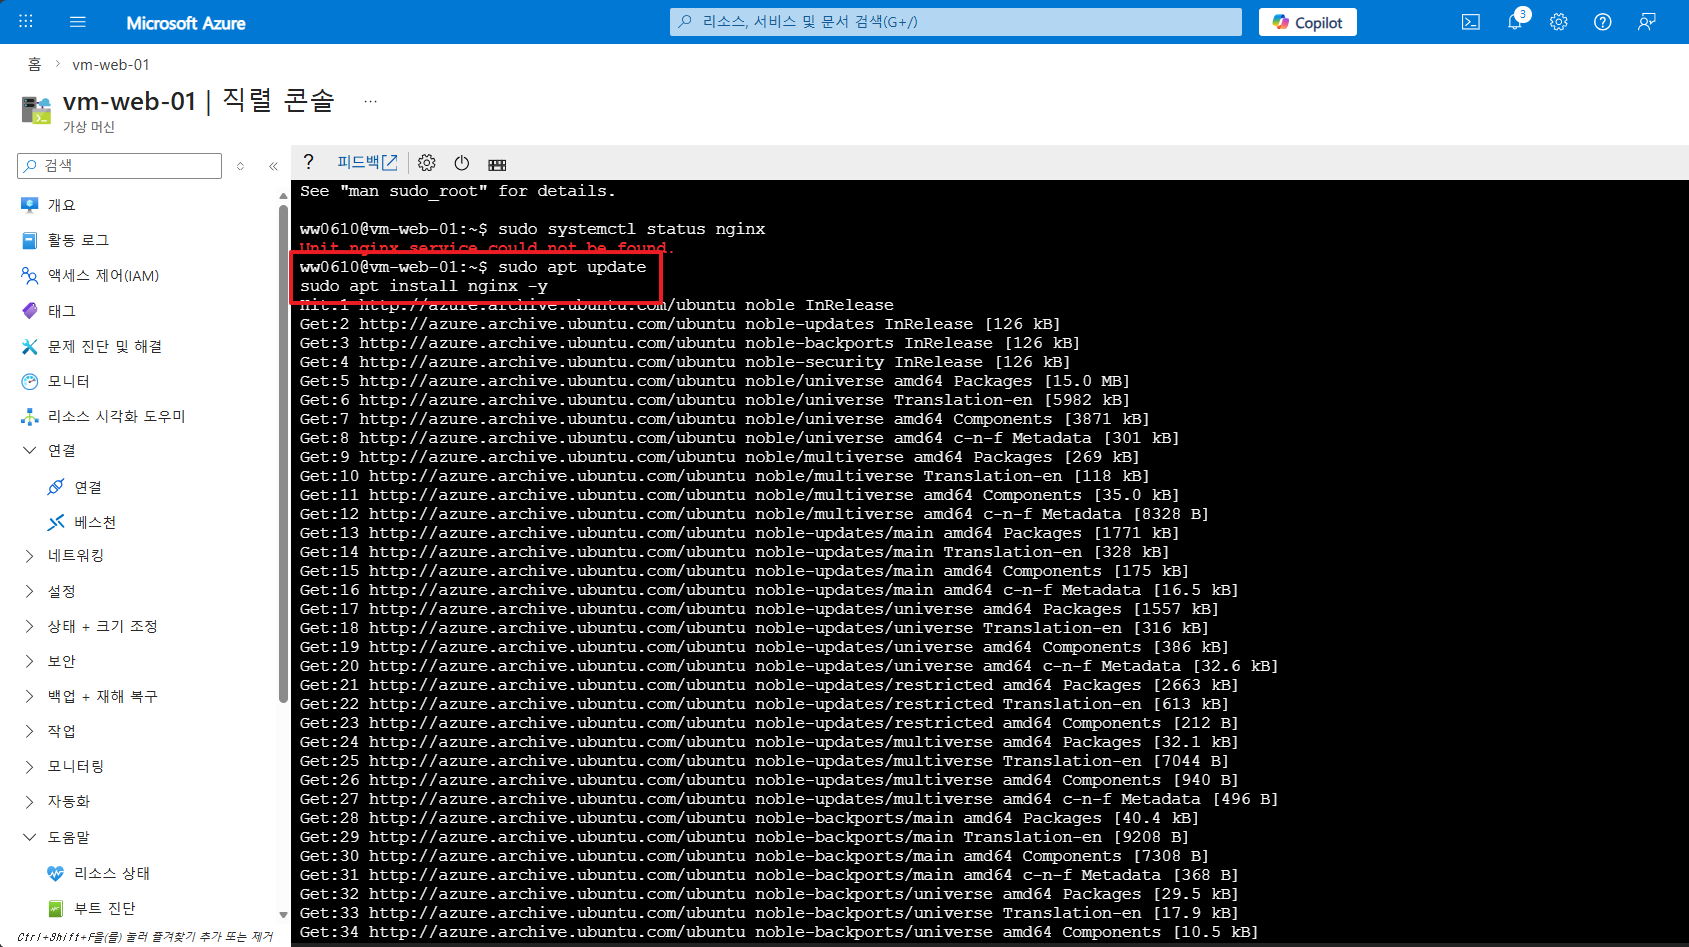Open serial console settings gear
This screenshot has height=947, width=1689.
coord(427,163)
